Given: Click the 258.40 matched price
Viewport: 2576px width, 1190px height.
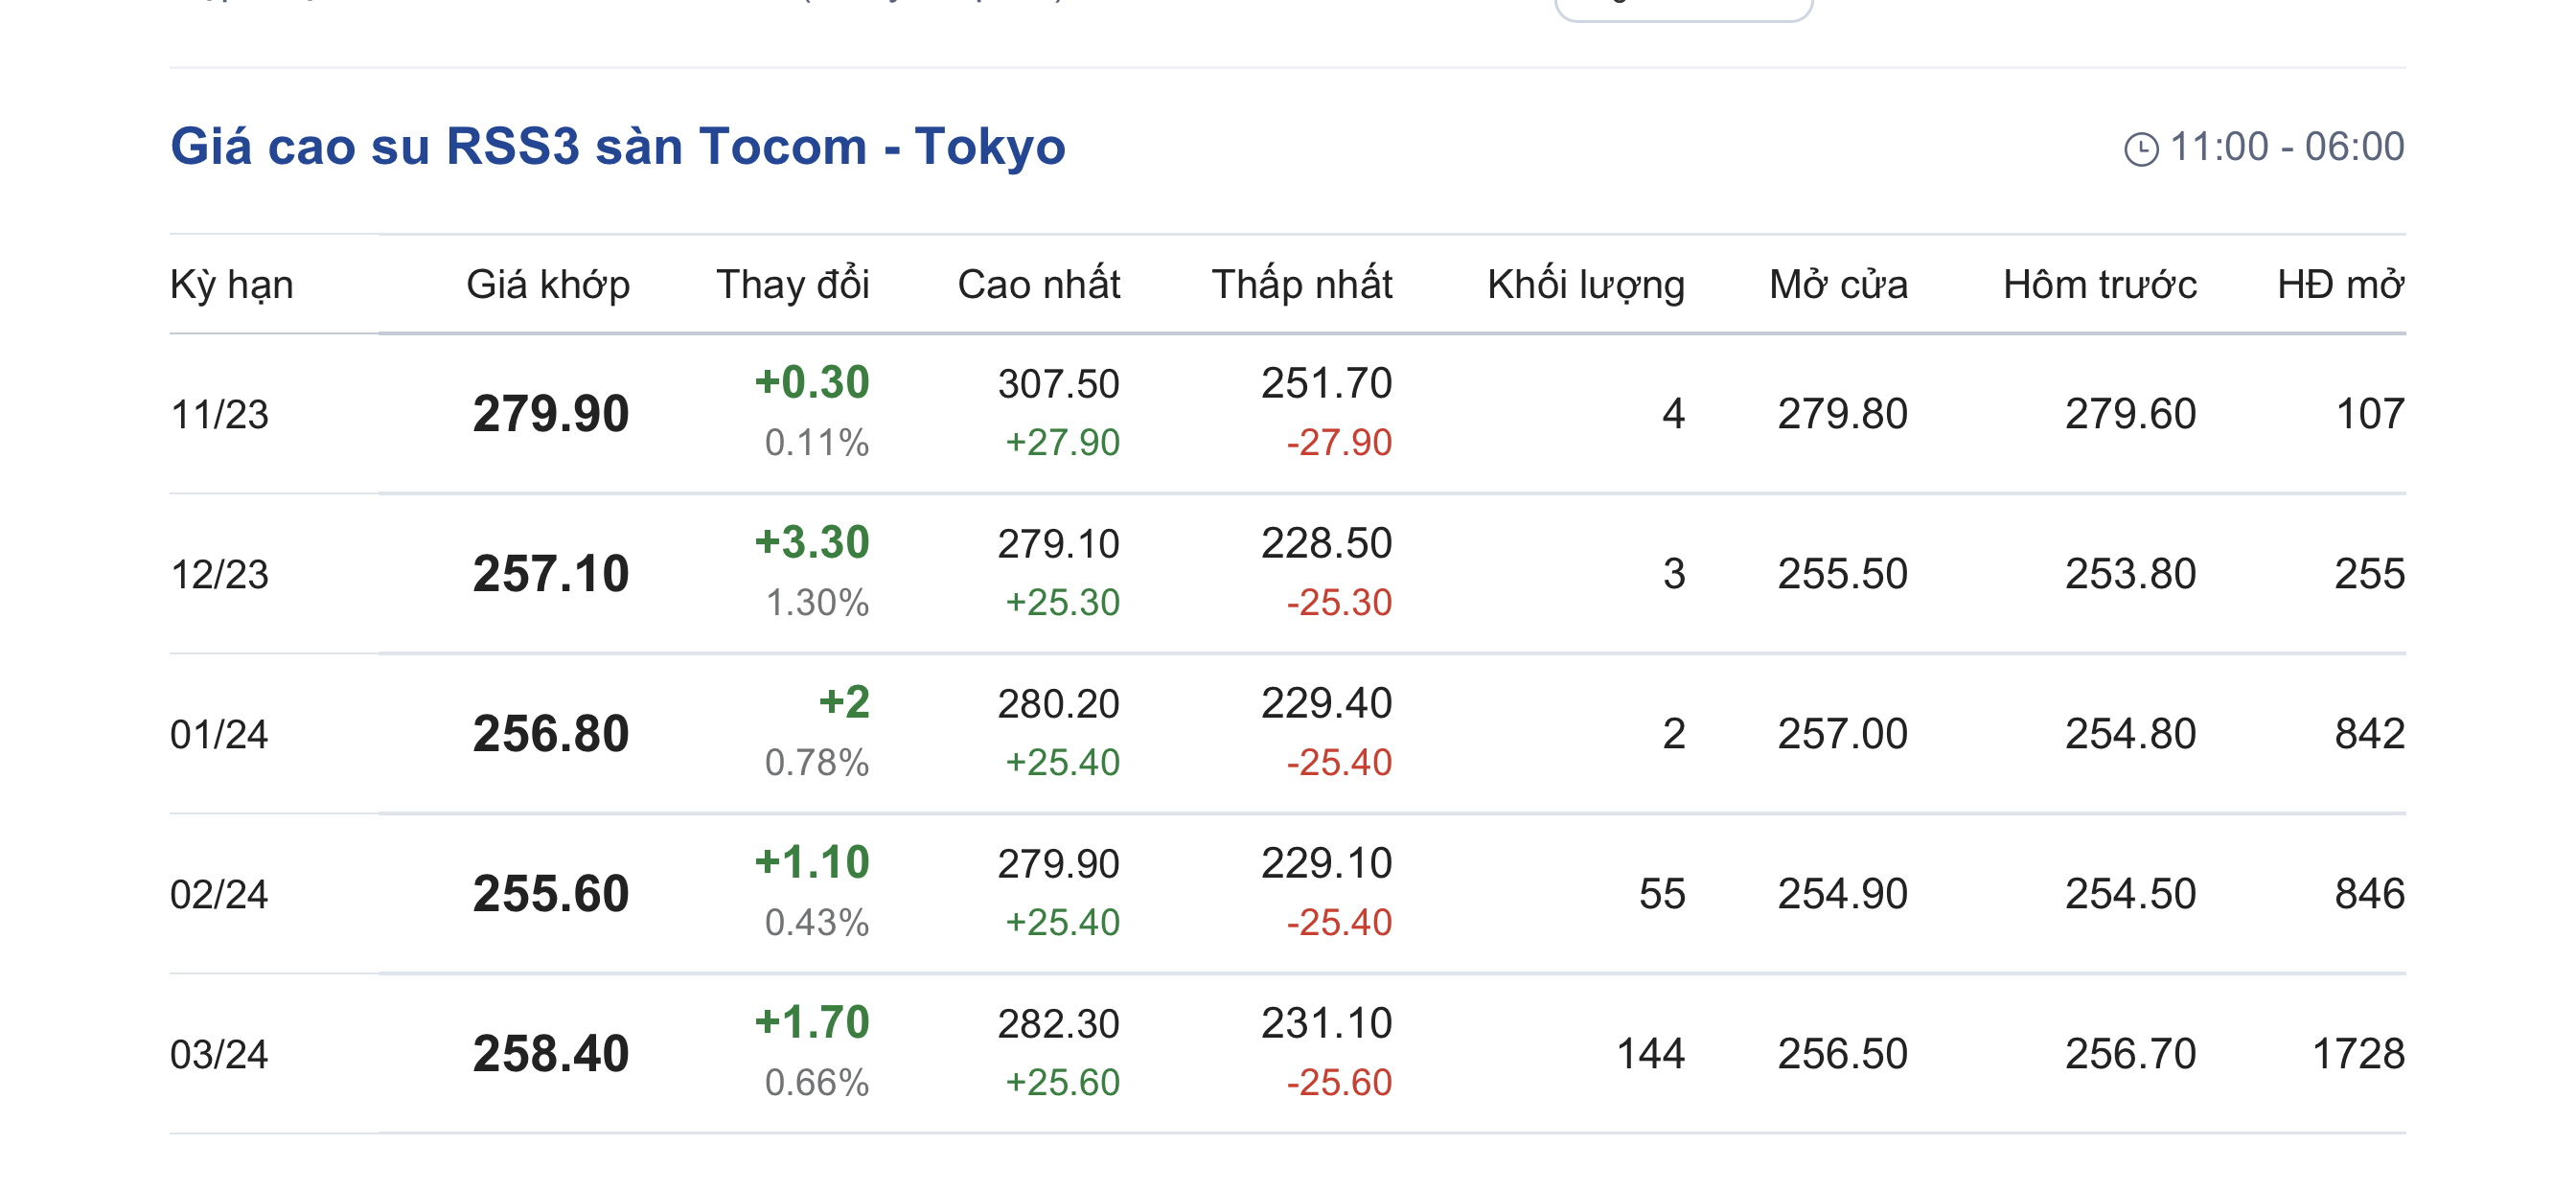Looking at the screenshot, I should pos(551,1055).
